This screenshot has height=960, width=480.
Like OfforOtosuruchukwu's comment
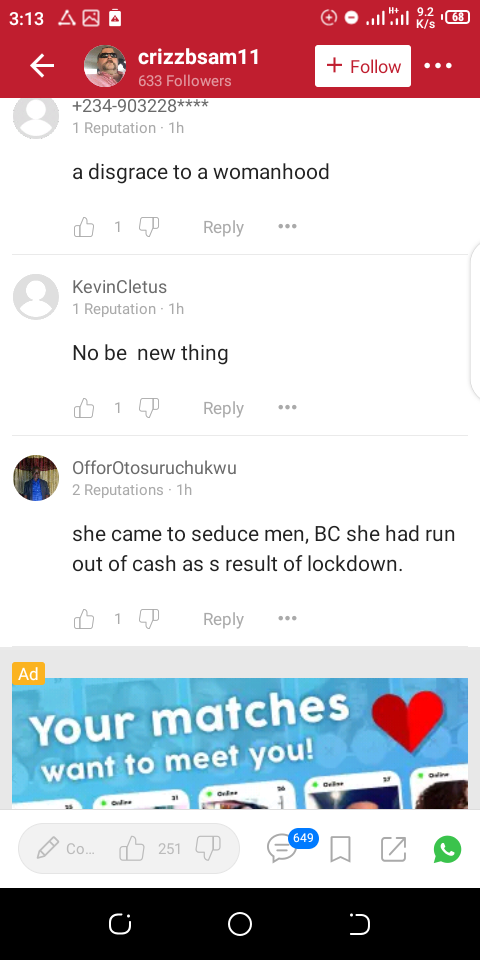click(x=84, y=619)
